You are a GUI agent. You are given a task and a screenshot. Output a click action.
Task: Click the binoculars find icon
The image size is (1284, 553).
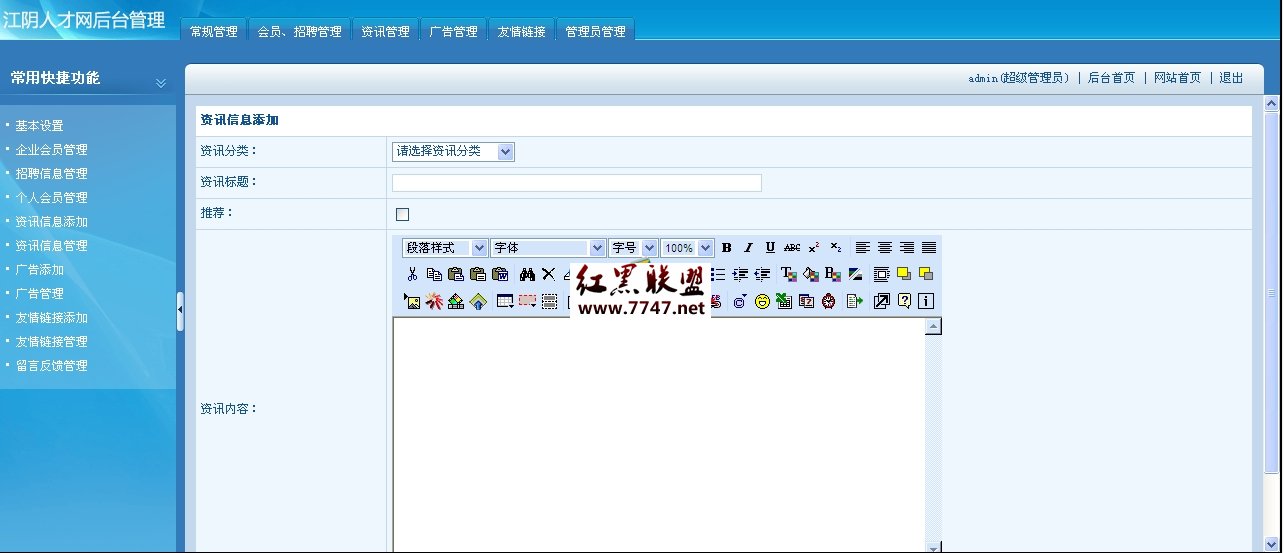click(527, 274)
